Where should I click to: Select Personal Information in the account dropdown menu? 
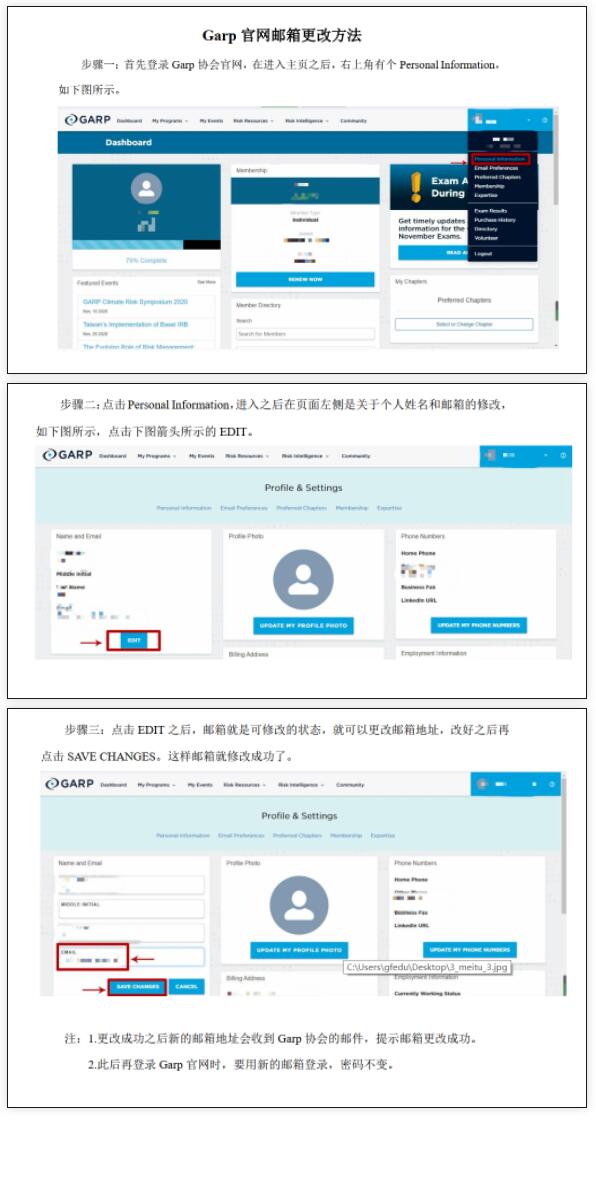click(x=501, y=159)
